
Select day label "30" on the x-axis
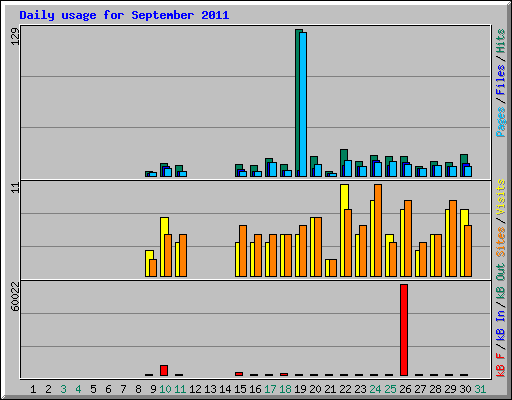(465, 389)
